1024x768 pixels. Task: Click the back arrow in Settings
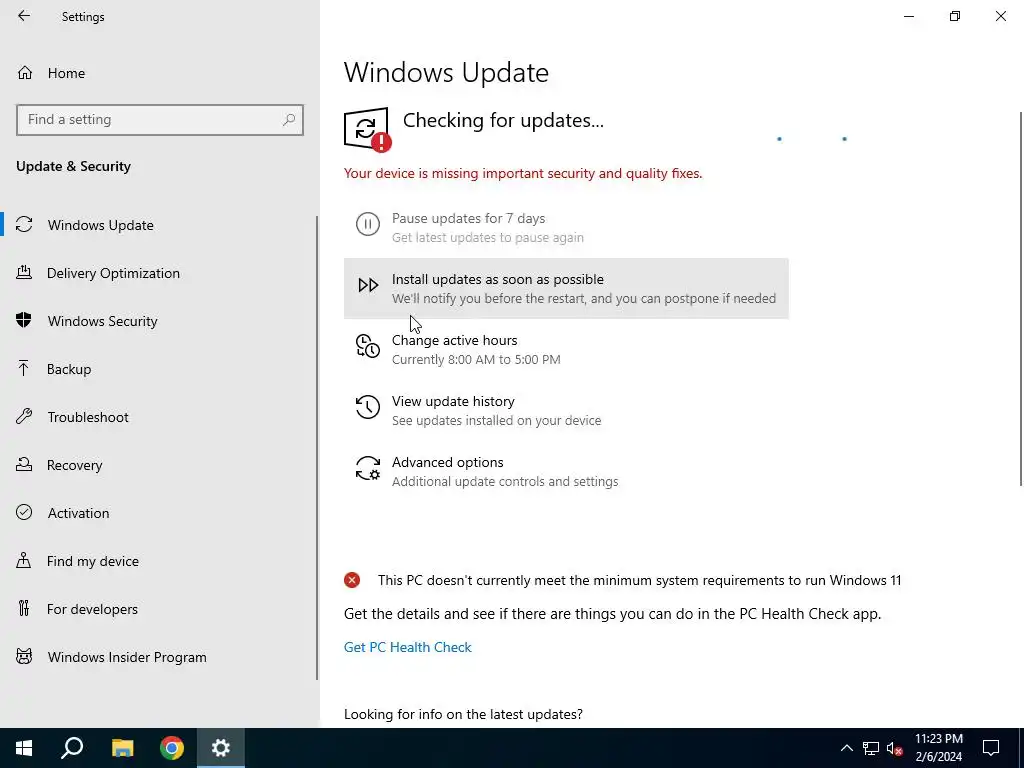(24, 16)
